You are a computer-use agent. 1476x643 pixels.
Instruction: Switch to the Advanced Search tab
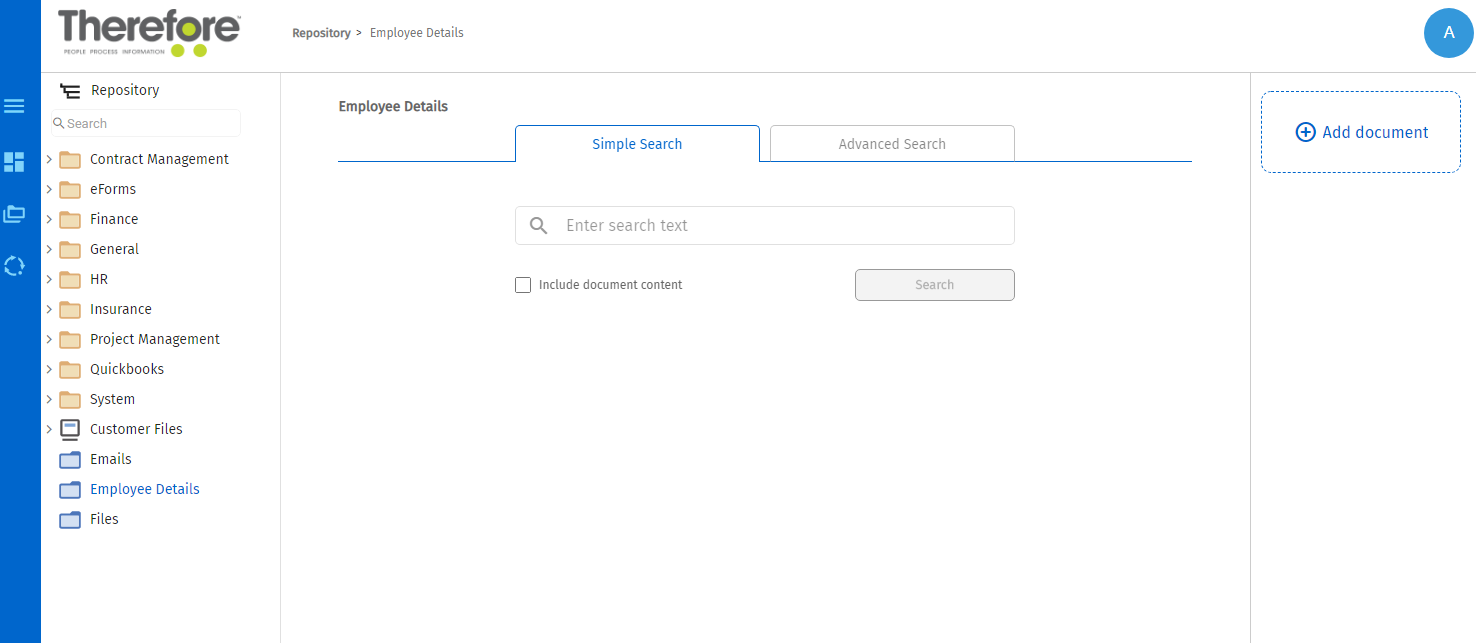[892, 144]
